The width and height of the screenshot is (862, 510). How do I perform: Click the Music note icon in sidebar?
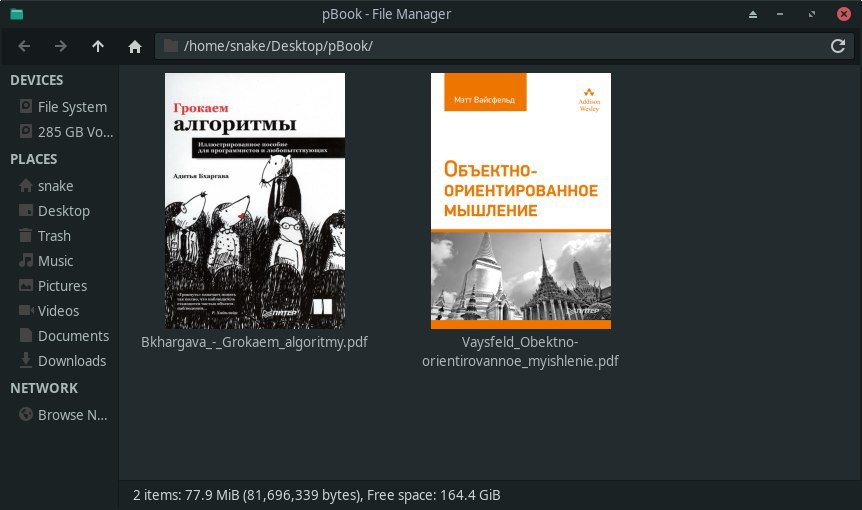[26, 260]
